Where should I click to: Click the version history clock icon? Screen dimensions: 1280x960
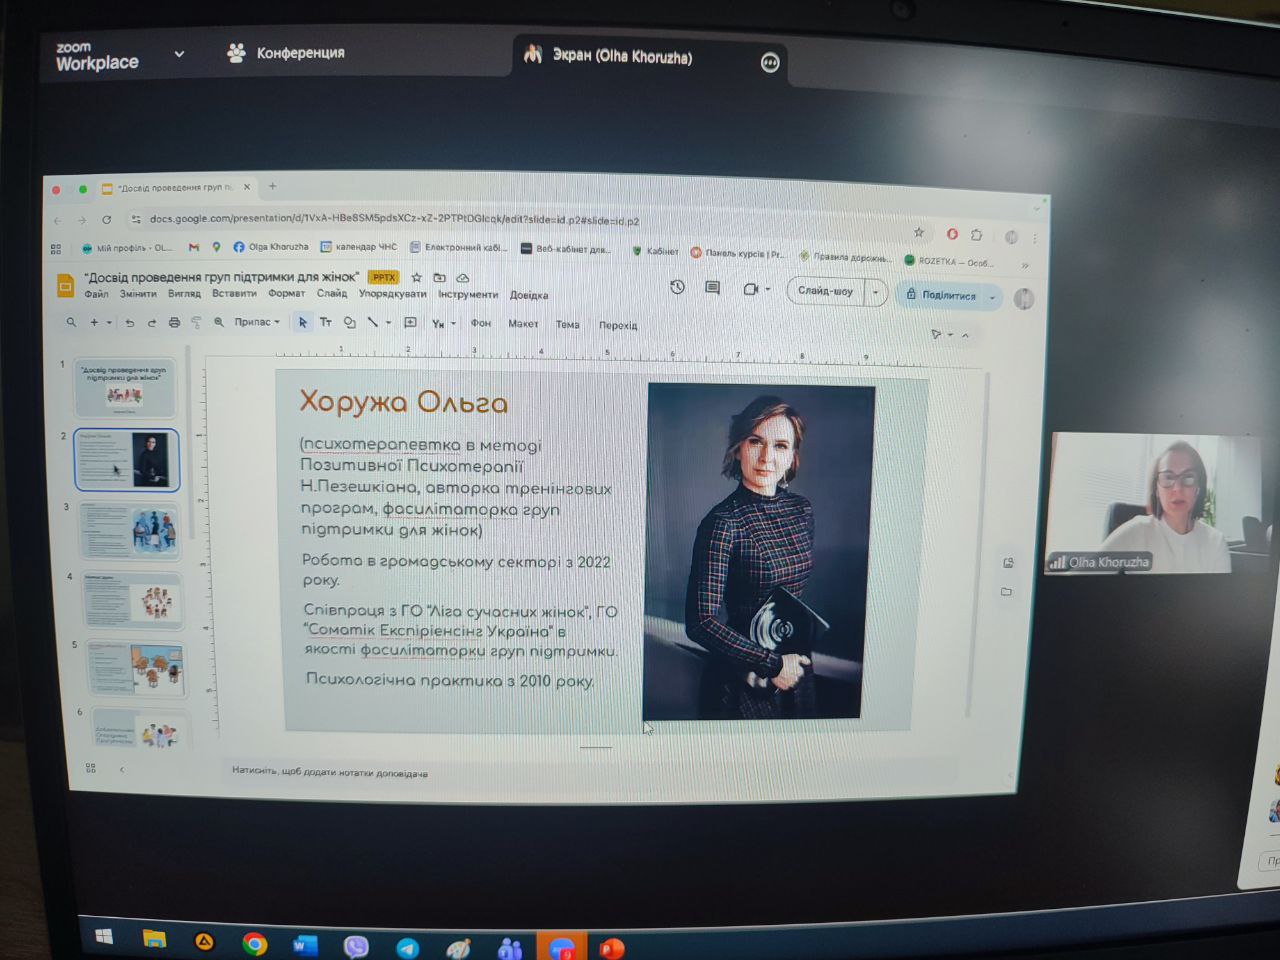677,288
